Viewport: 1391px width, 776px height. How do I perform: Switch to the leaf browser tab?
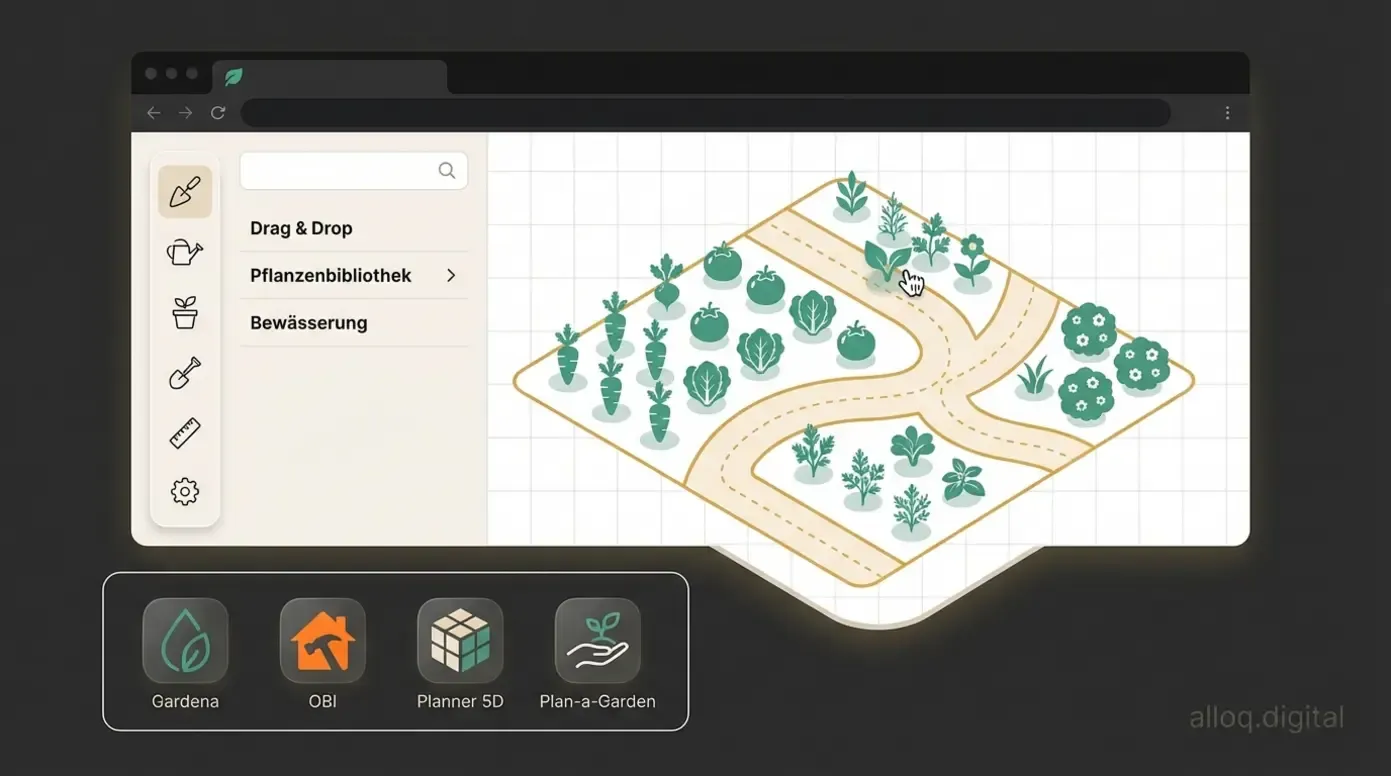tap(232, 76)
